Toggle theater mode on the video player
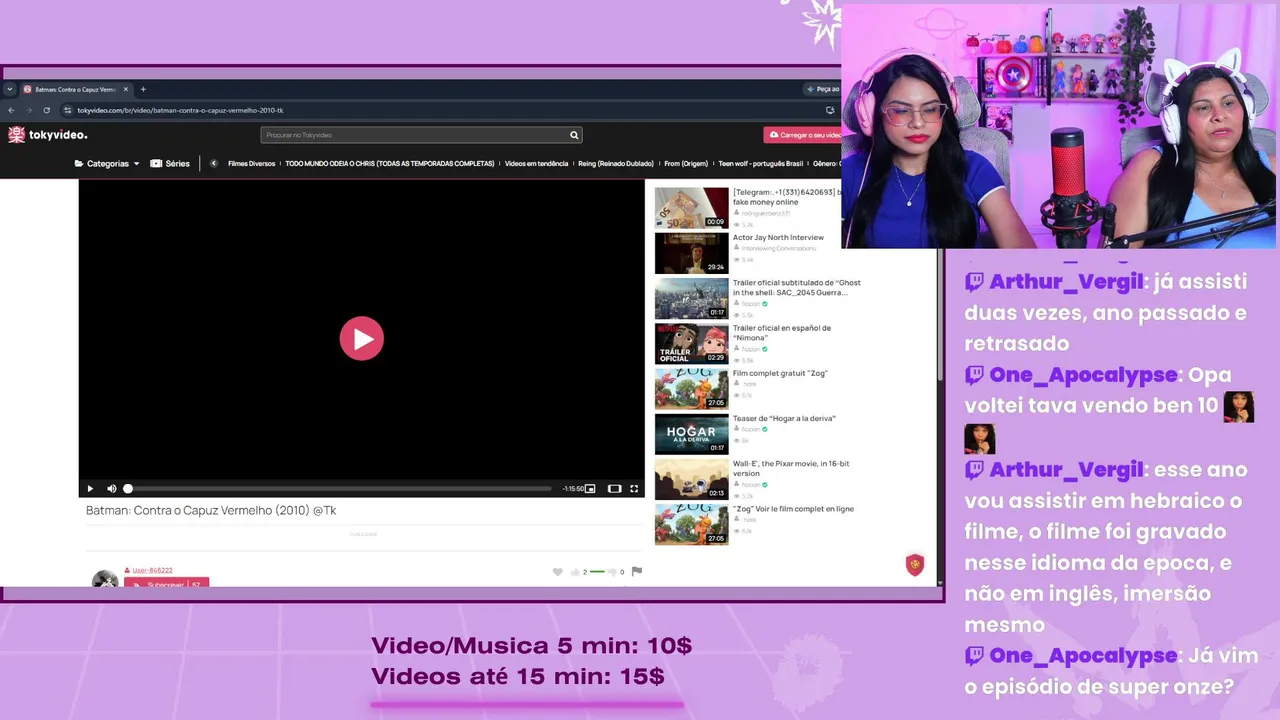This screenshot has width=1280, height=720. (x=614, y=489)
